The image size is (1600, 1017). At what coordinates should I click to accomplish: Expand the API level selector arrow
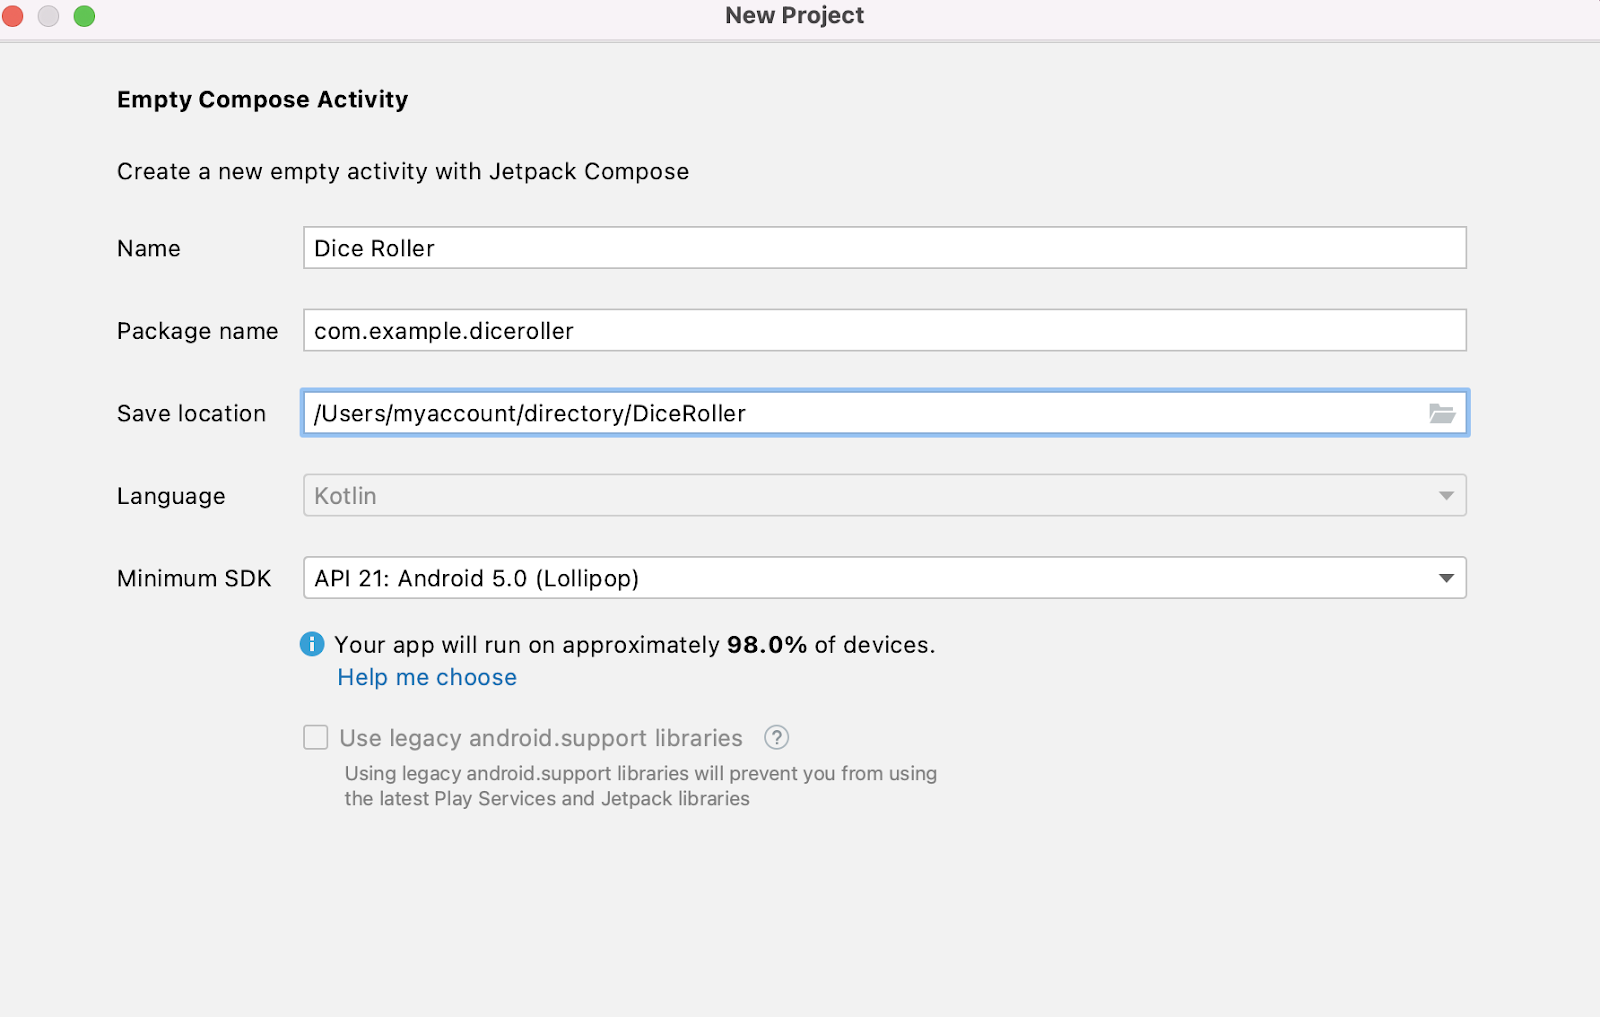(1444, 578)
